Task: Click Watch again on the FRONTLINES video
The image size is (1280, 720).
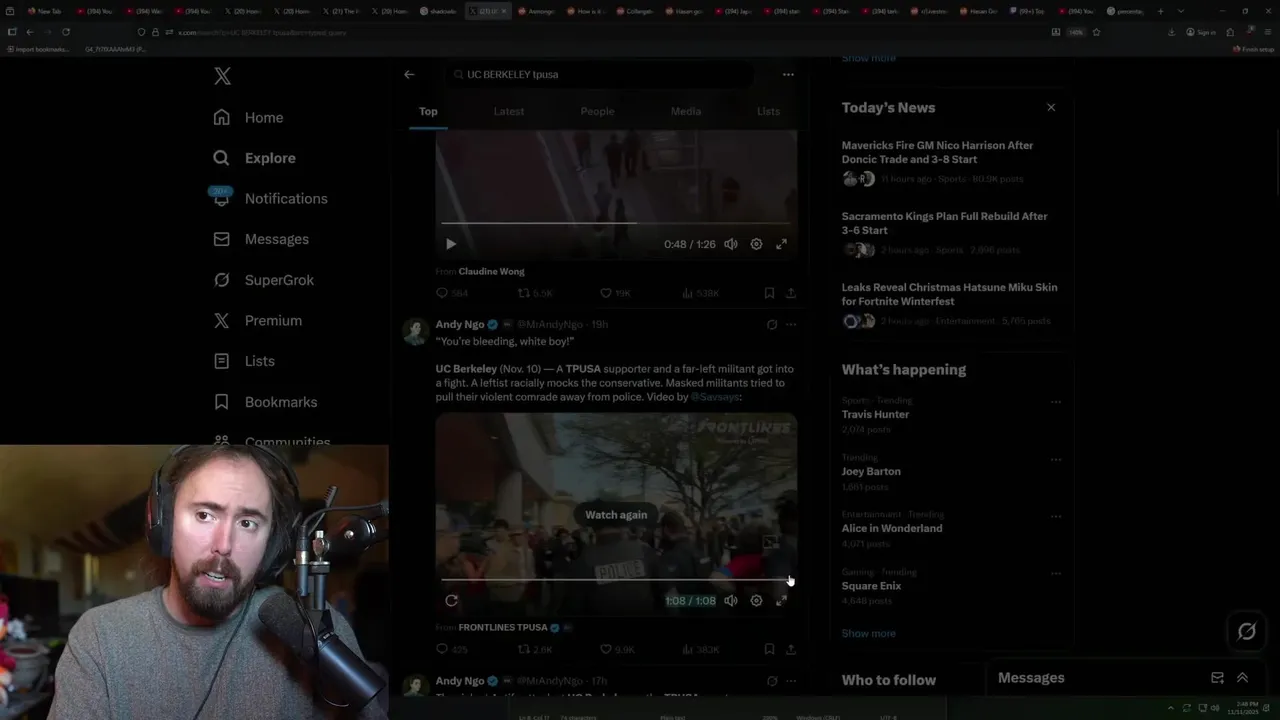Action: (616, 515)
